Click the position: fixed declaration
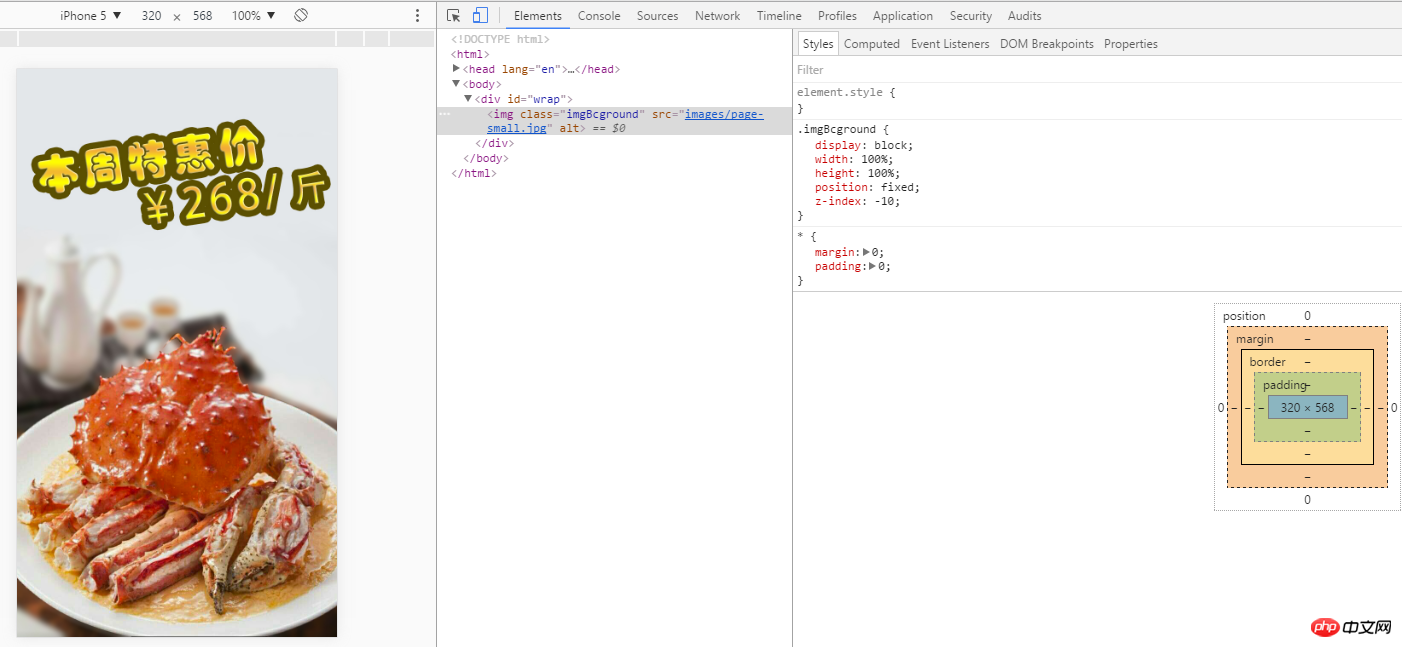The height and width of the screenshot is (647, 1402). 867,187
